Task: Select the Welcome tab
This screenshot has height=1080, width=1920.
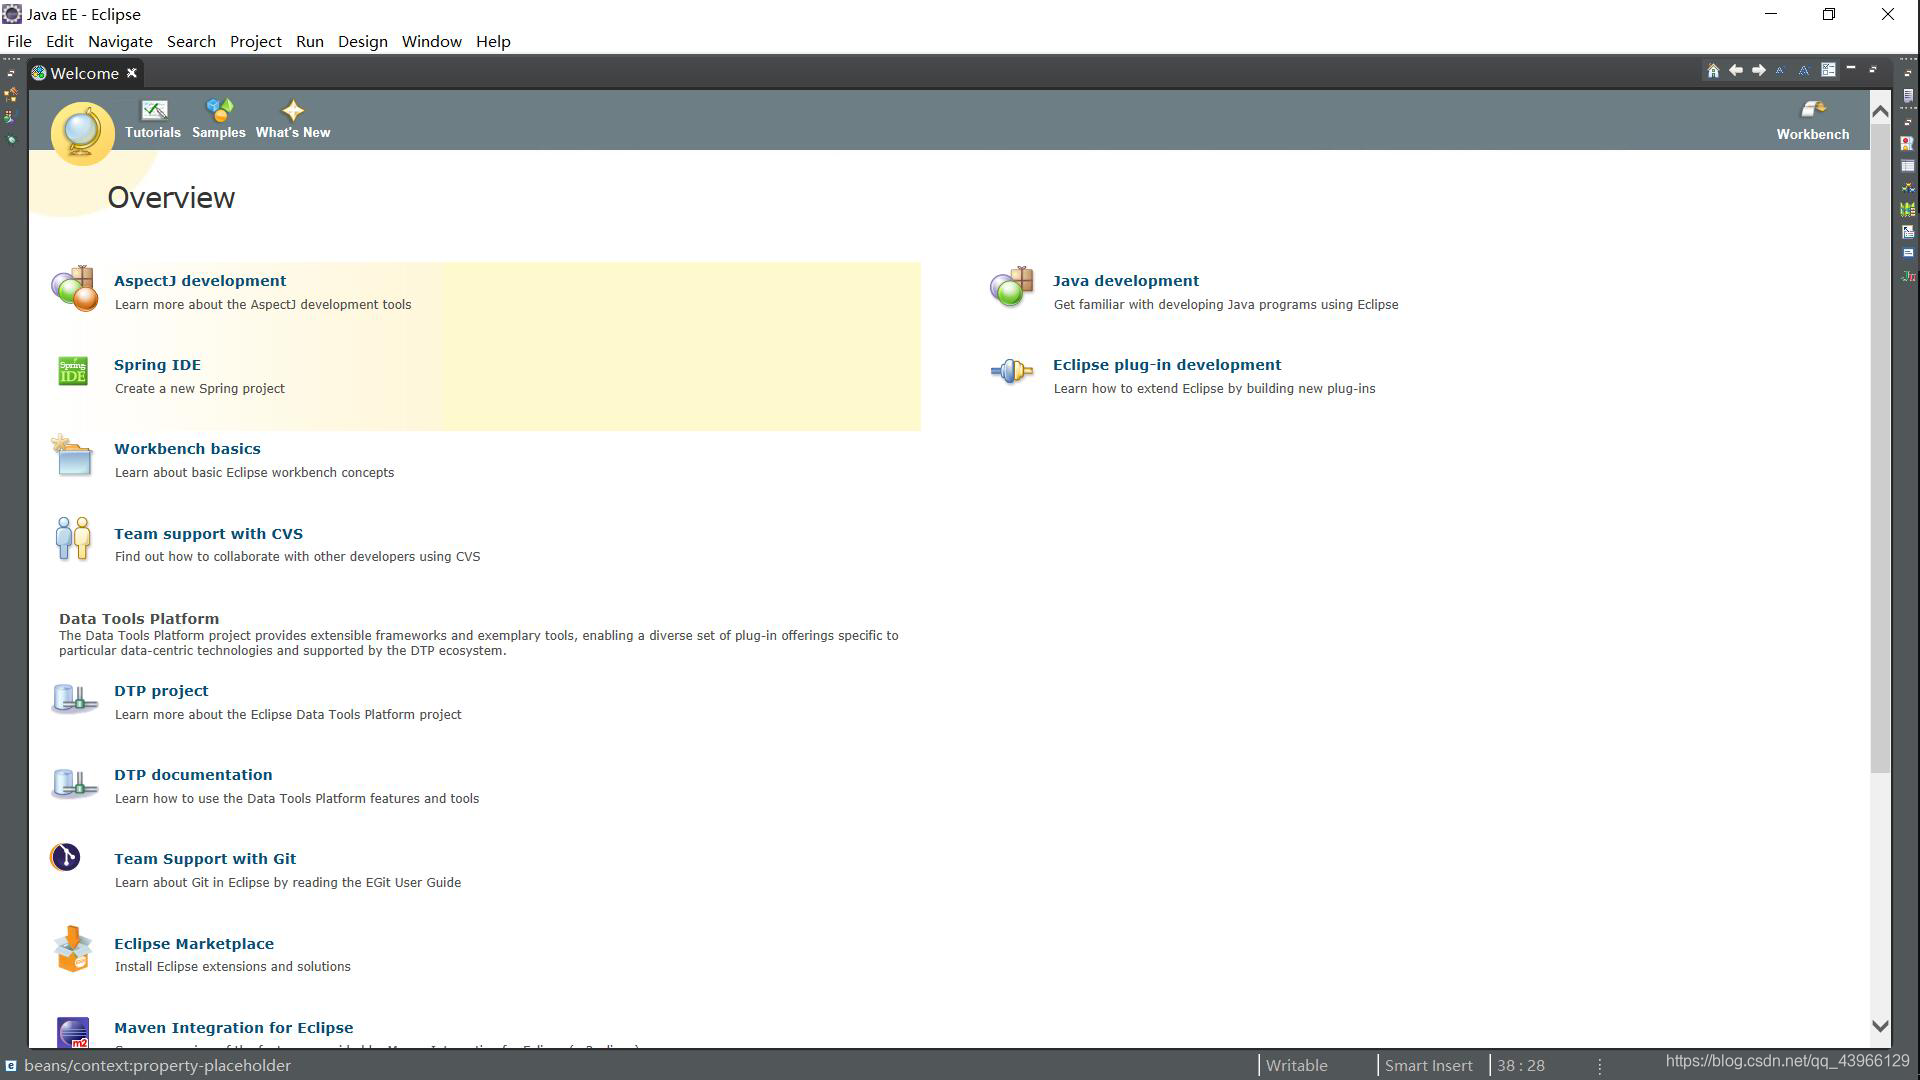Action: coord(84,73)
